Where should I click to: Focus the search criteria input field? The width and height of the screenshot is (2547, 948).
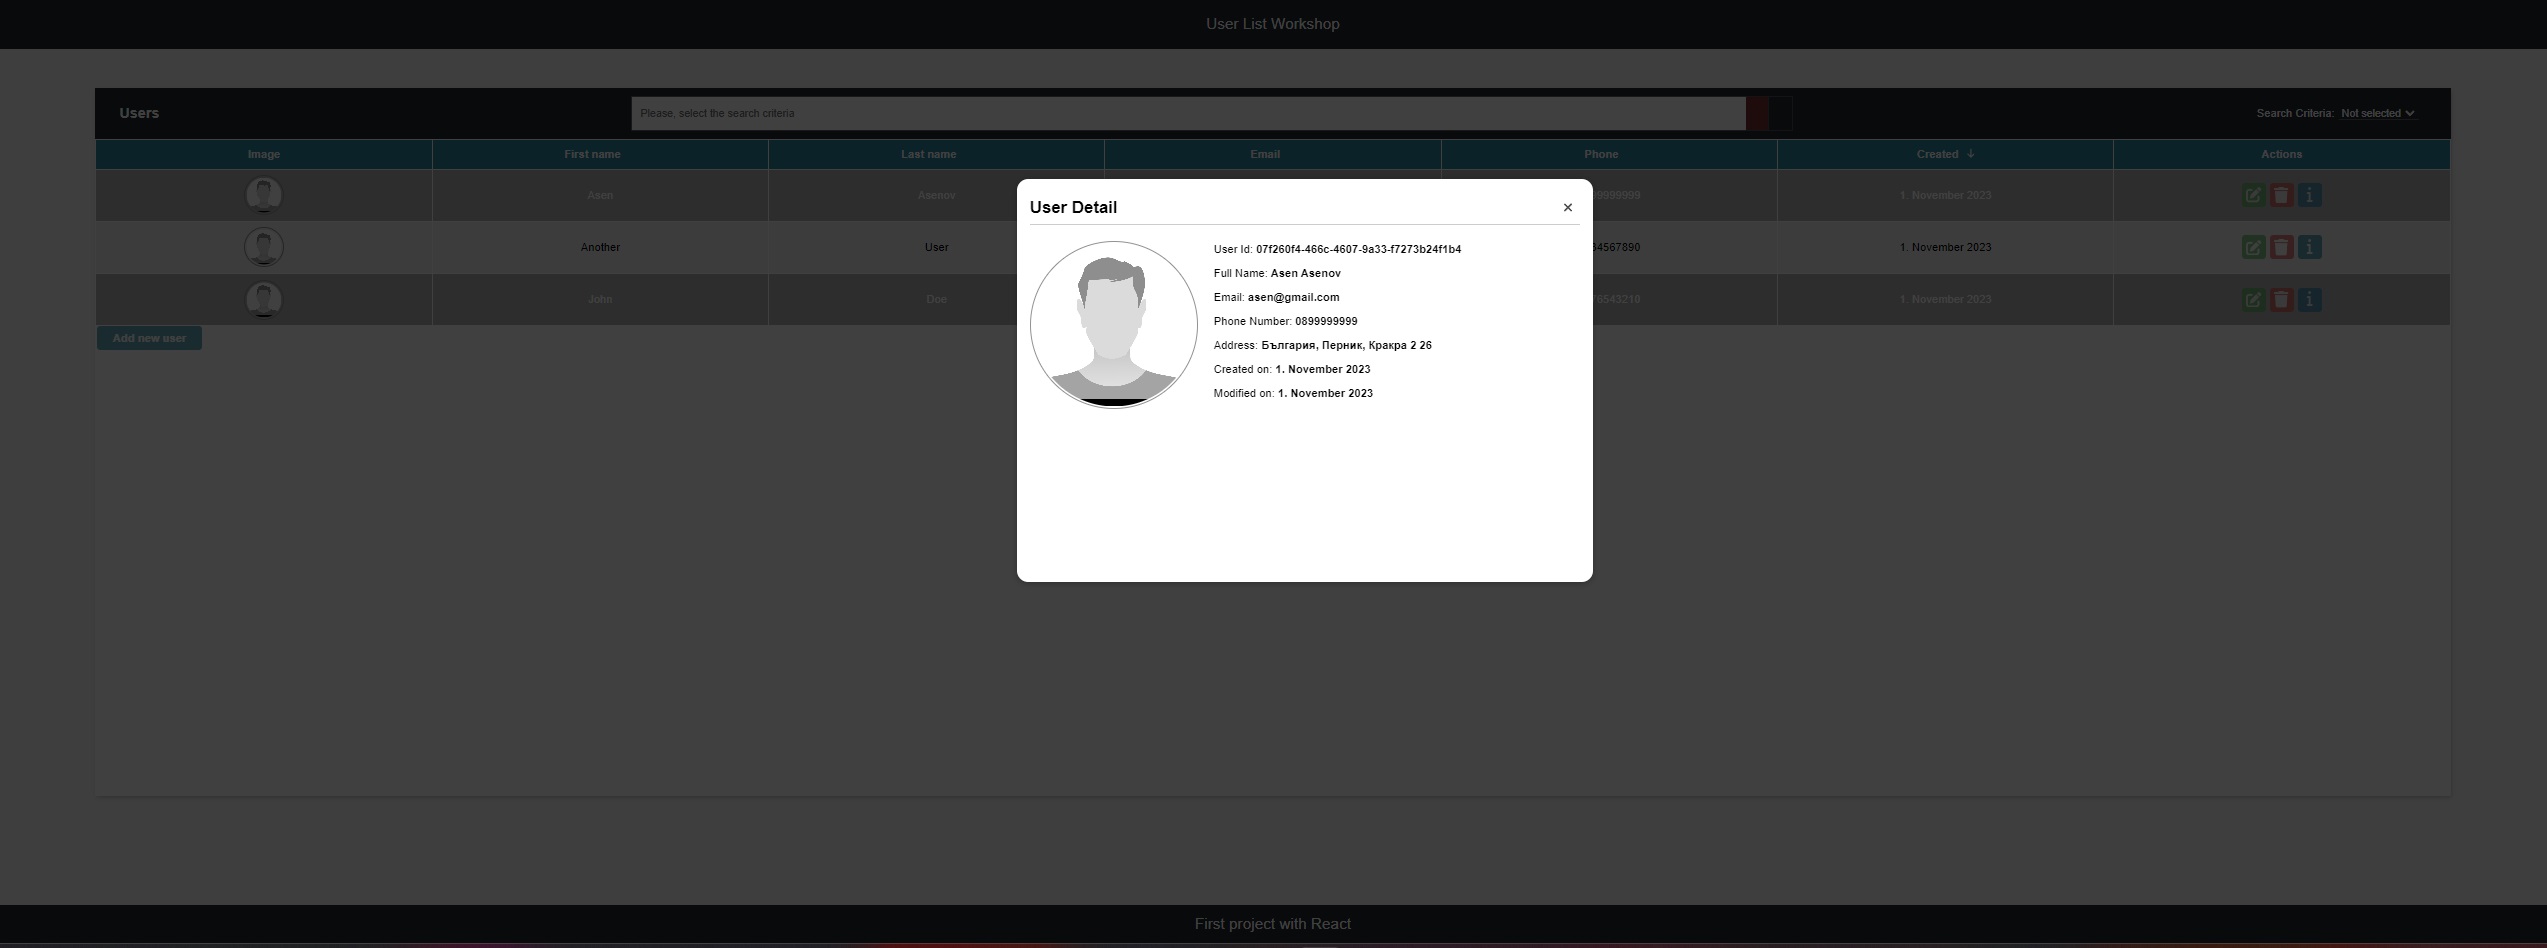coord(1188,113)
